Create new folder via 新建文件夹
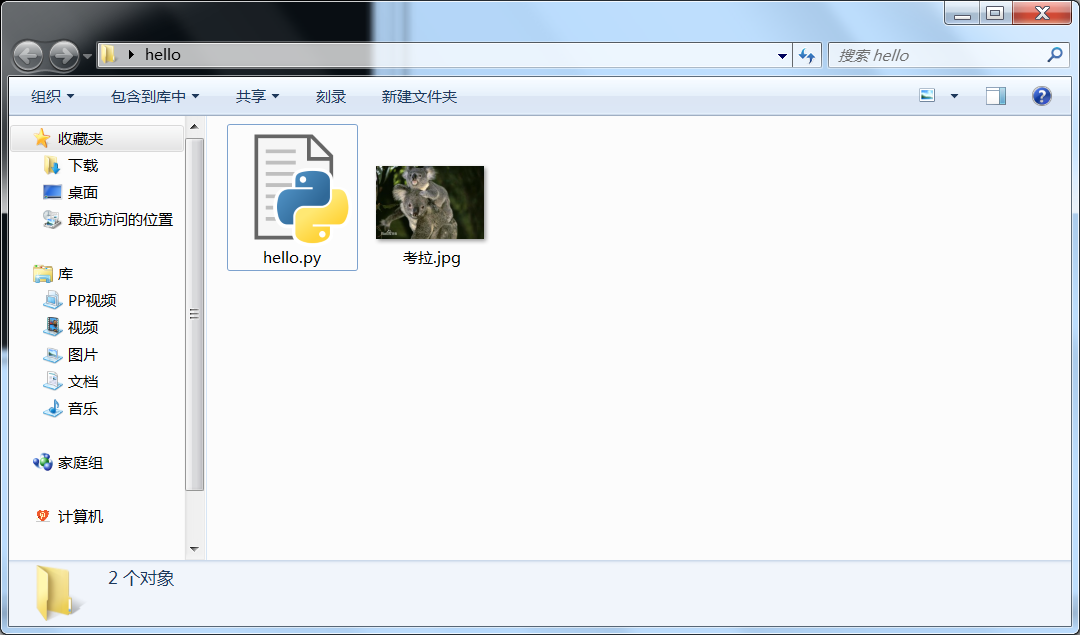 tap(419, 96)
